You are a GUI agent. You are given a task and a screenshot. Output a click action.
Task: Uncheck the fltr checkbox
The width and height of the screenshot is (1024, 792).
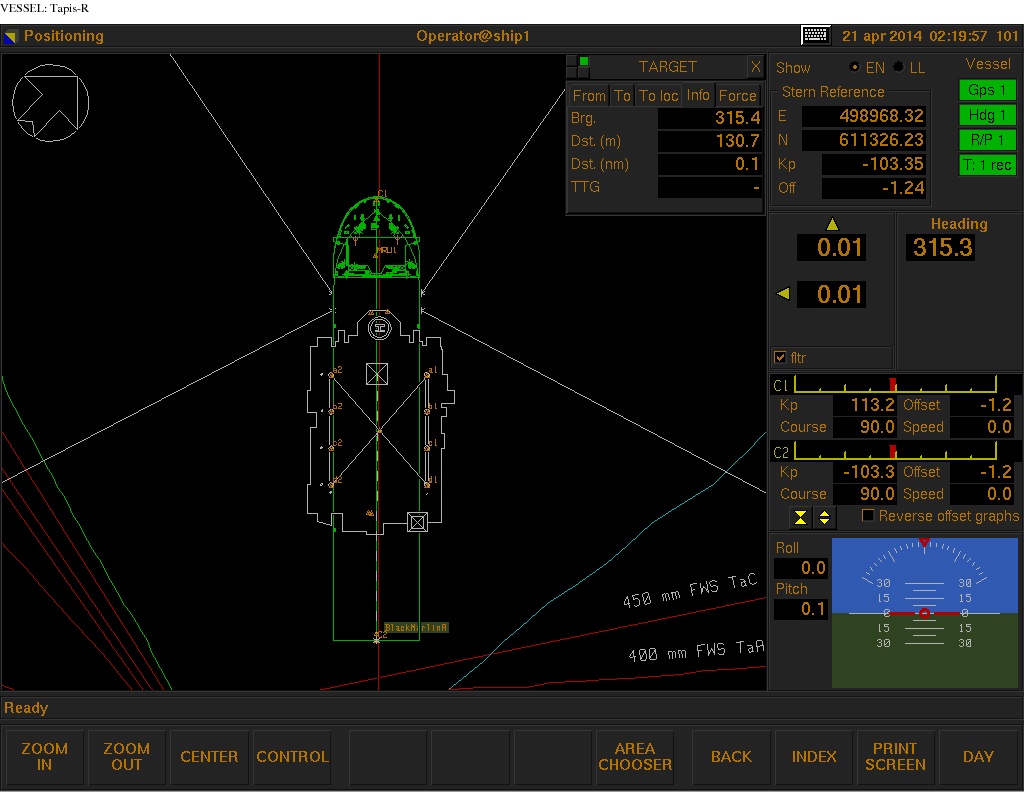(780, 357)
